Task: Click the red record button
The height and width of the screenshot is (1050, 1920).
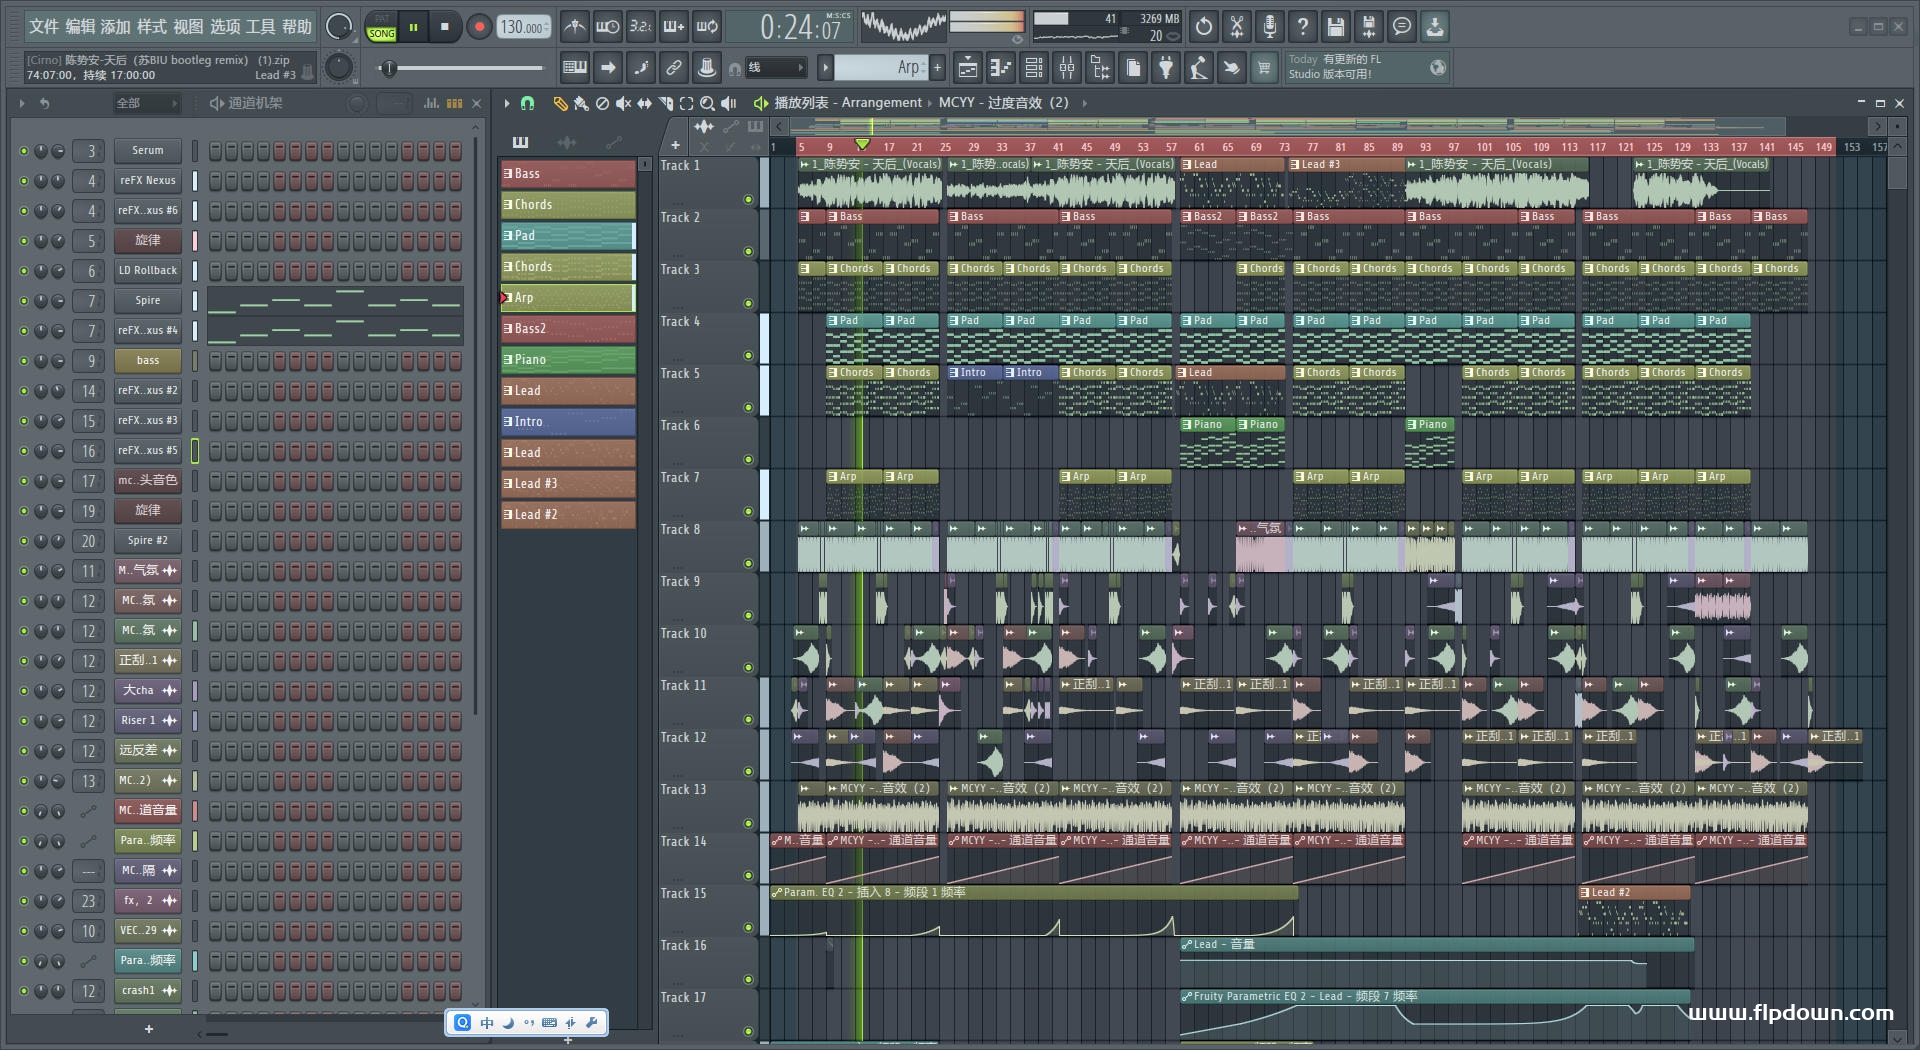Action: 479,27
